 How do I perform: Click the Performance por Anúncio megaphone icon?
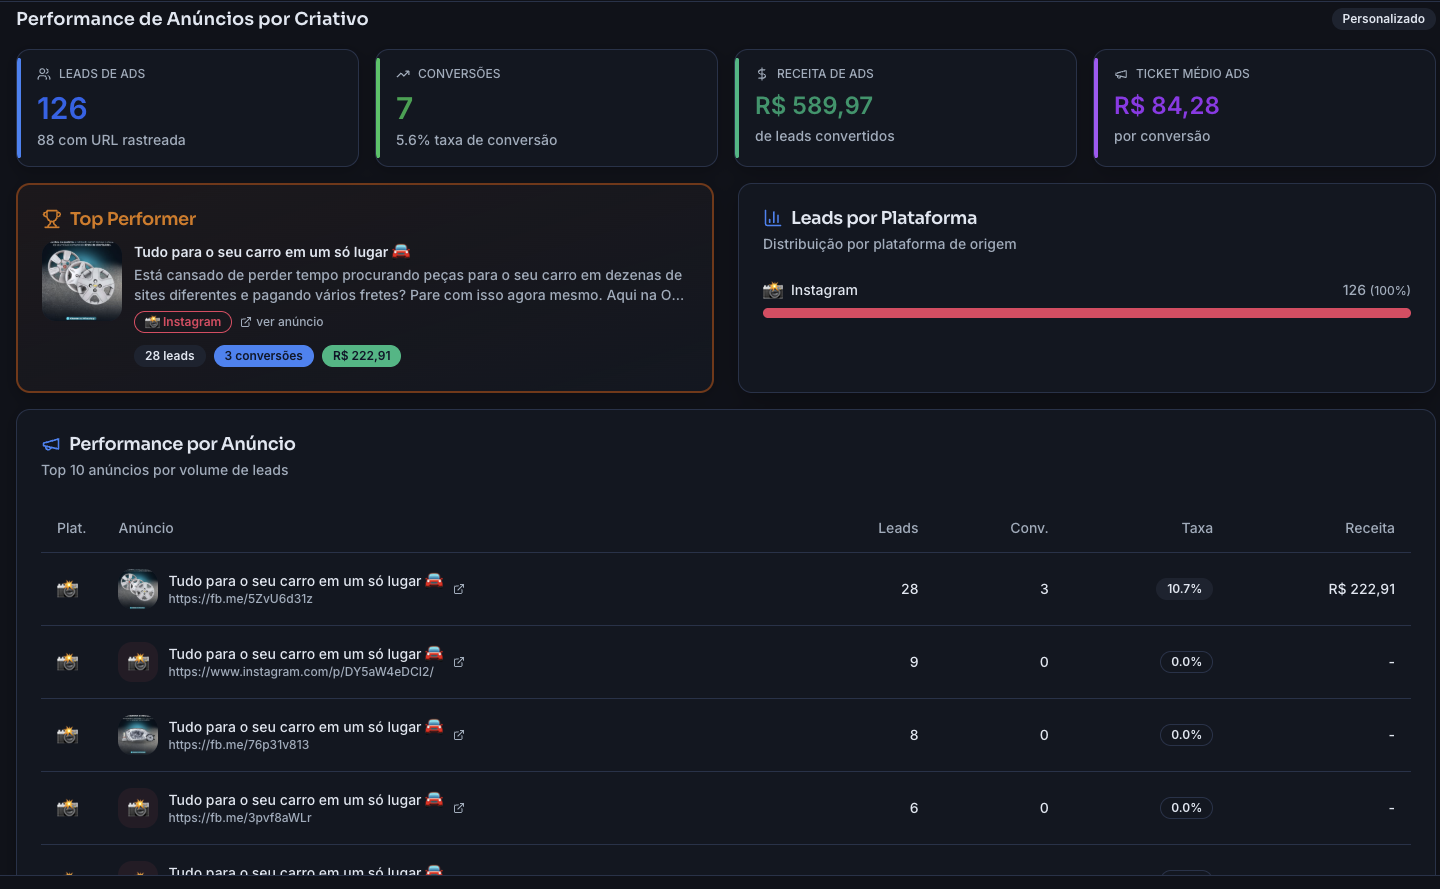(x=51, y=444)
